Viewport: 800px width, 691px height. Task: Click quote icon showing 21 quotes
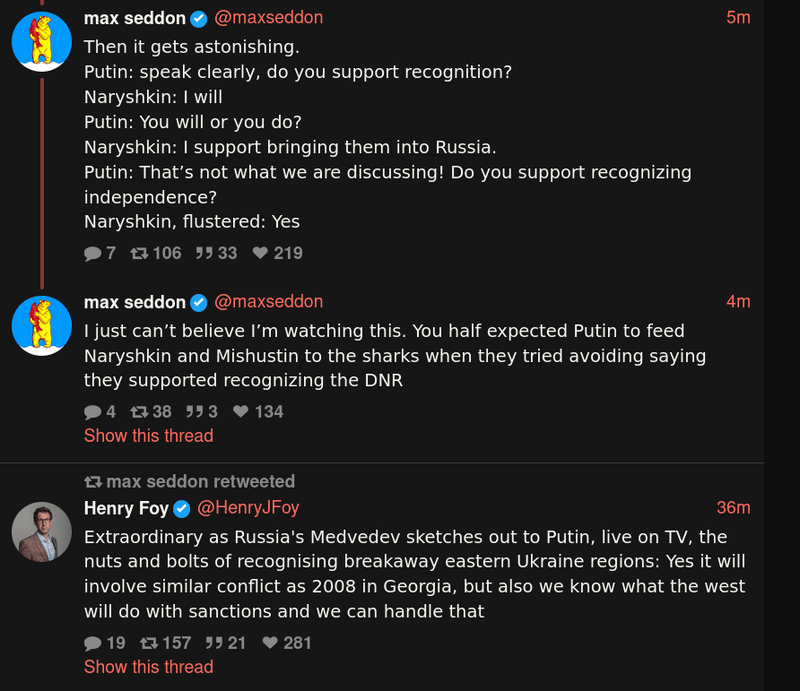pos(212,644)
